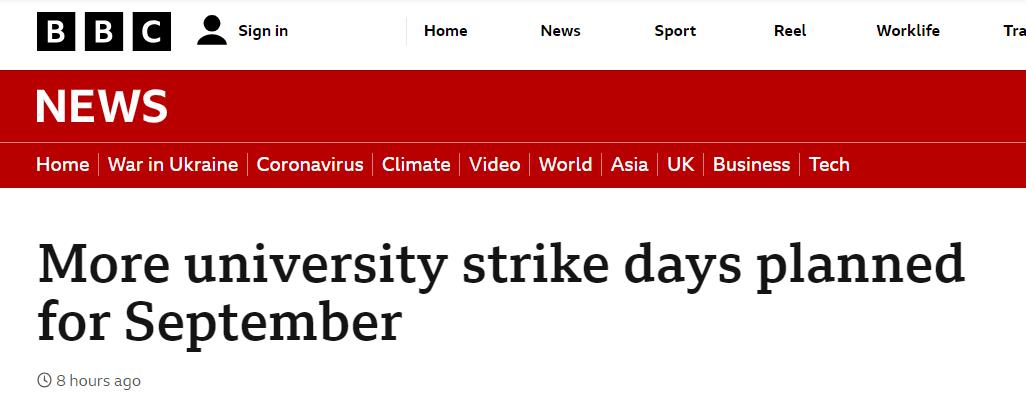Click the clock icon beside timestamp
Viewport: 1026px width, 401px height.
point(44,380)
